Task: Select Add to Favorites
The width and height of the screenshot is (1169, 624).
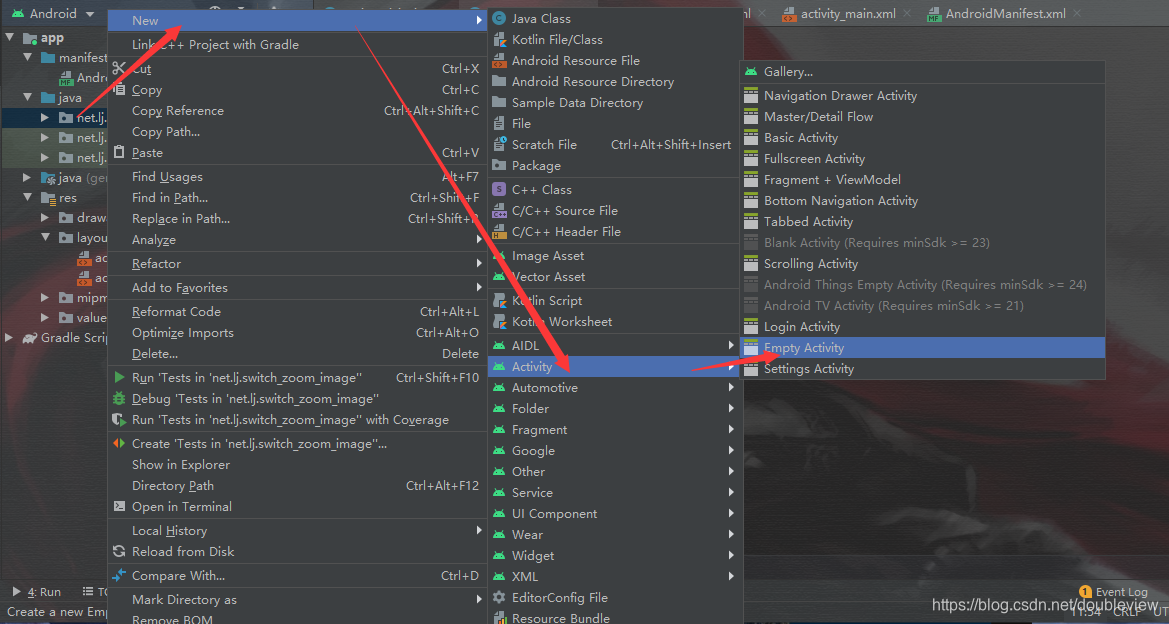Action: click(x=297, y=288)
